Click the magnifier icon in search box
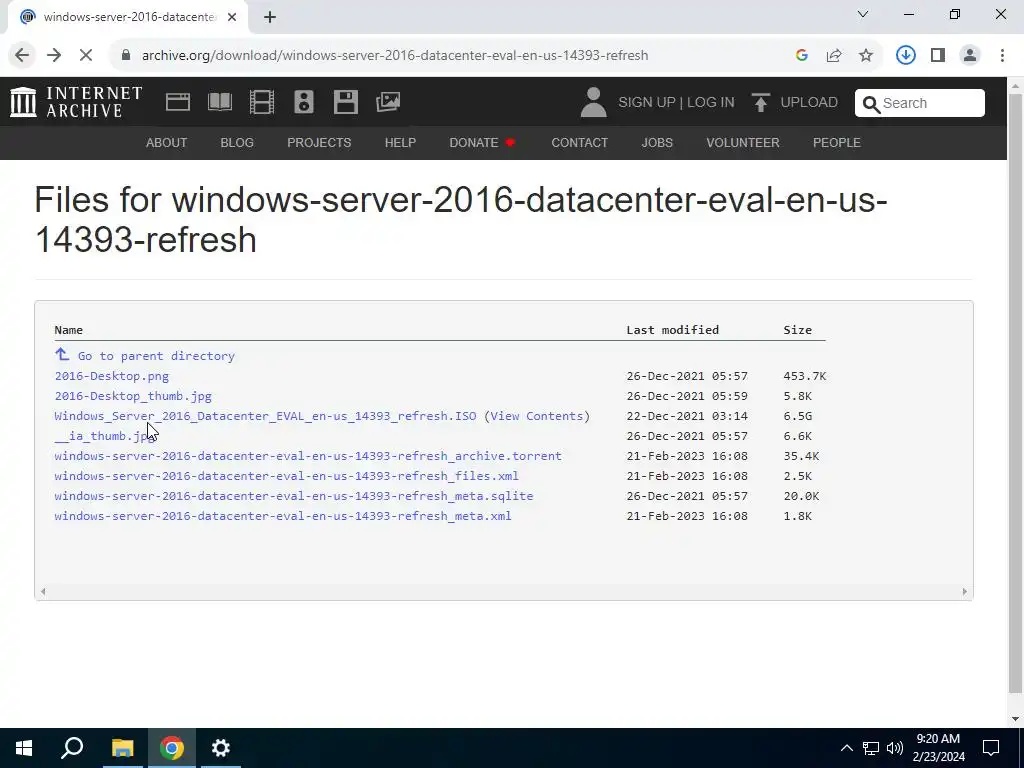This screenshot has width=1024, height=768. (871, 104)
